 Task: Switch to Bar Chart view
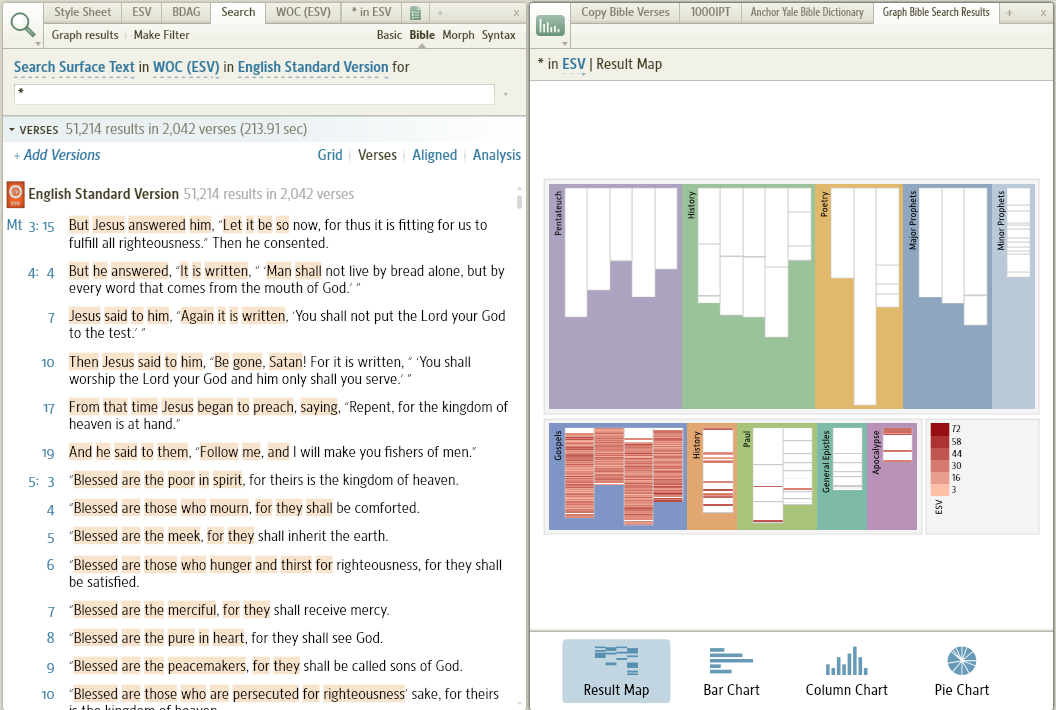point(731,671)
